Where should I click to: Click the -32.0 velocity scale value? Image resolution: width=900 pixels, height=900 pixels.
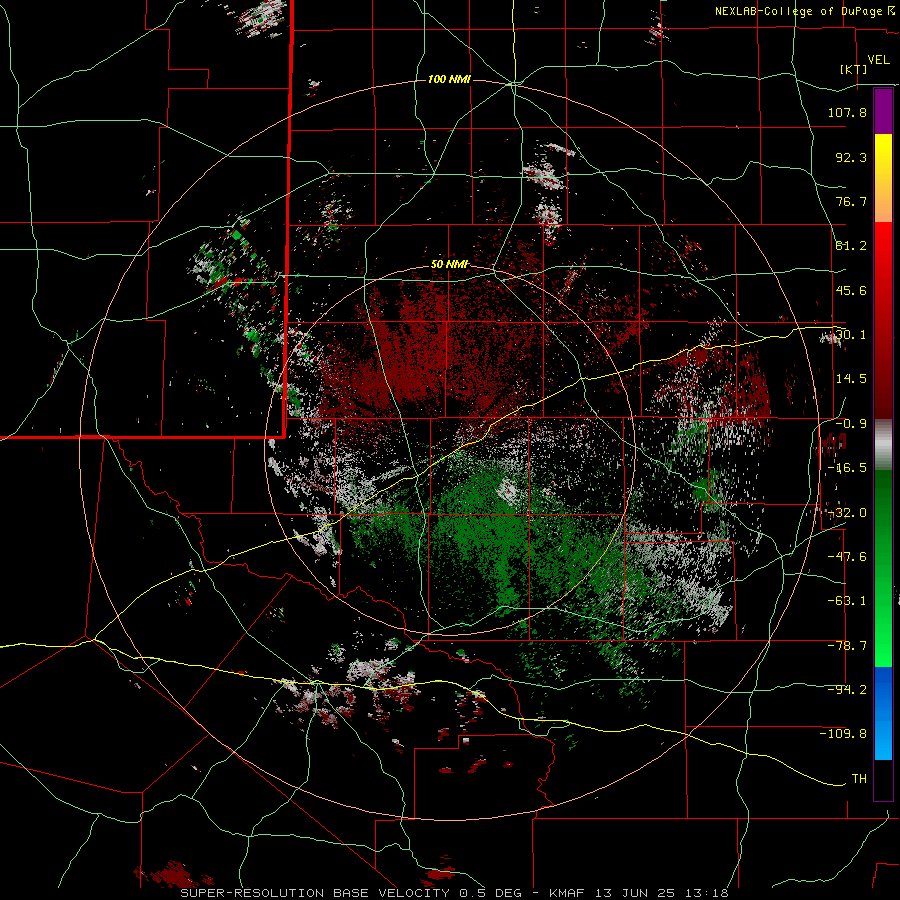(x=847, y=513)
